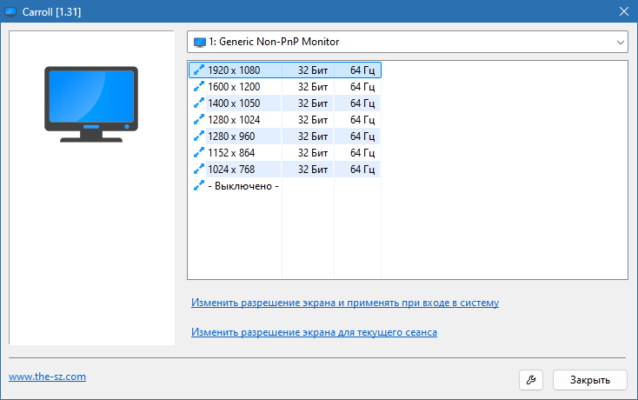
Task: Click the resize icon beside 1920 x 1080
Action: click(199, 70)
